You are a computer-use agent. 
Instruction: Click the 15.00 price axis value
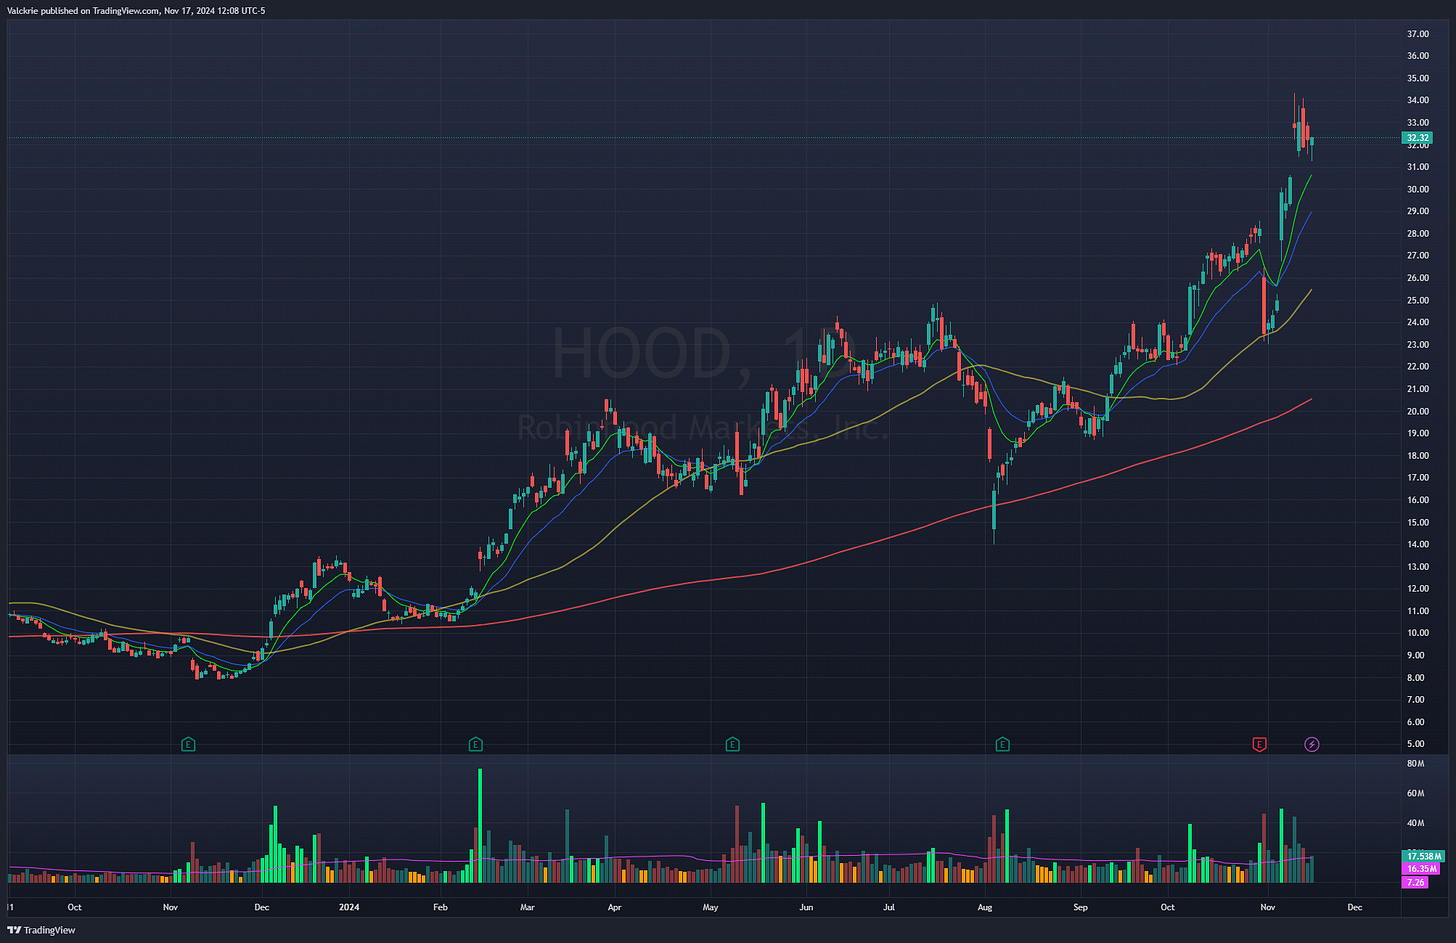[1418, 522]
